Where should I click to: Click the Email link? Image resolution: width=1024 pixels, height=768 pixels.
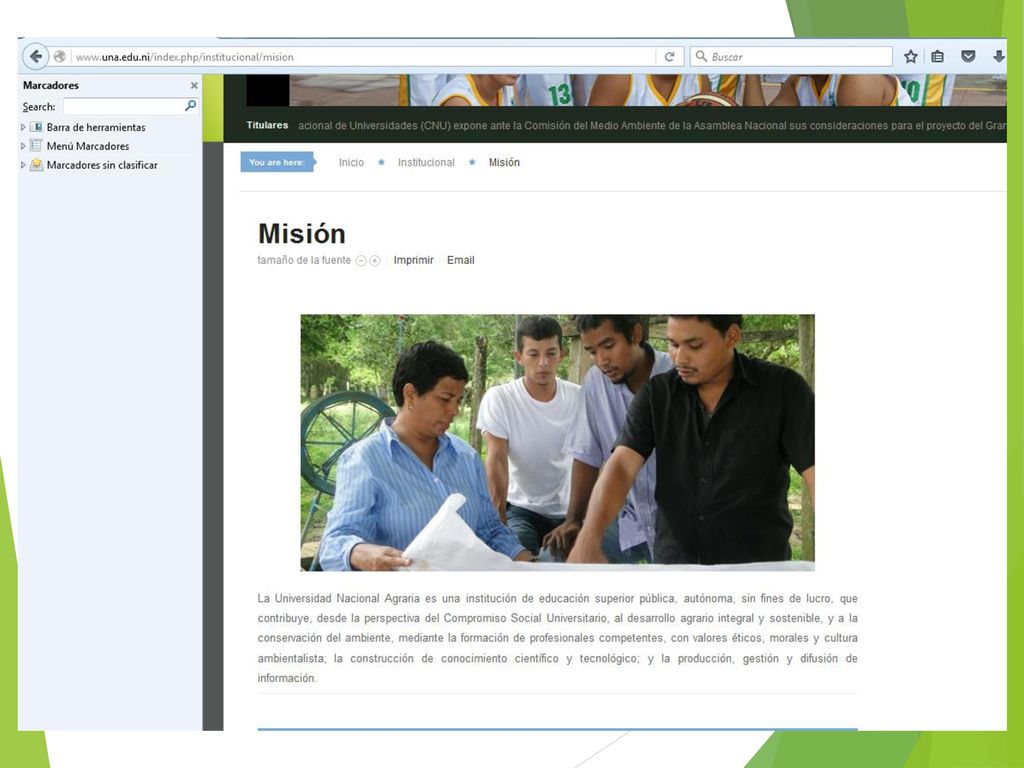tap(460, 260)
